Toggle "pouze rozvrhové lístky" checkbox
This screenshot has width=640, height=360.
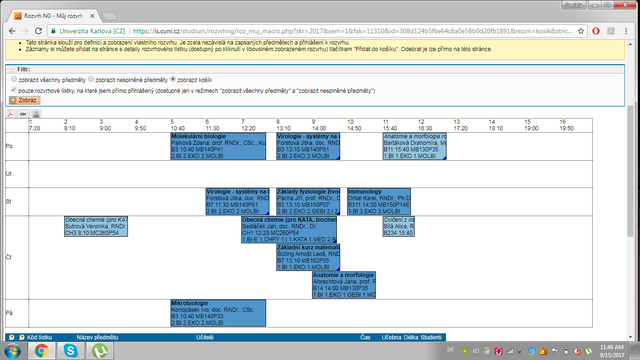click(13, 90)
